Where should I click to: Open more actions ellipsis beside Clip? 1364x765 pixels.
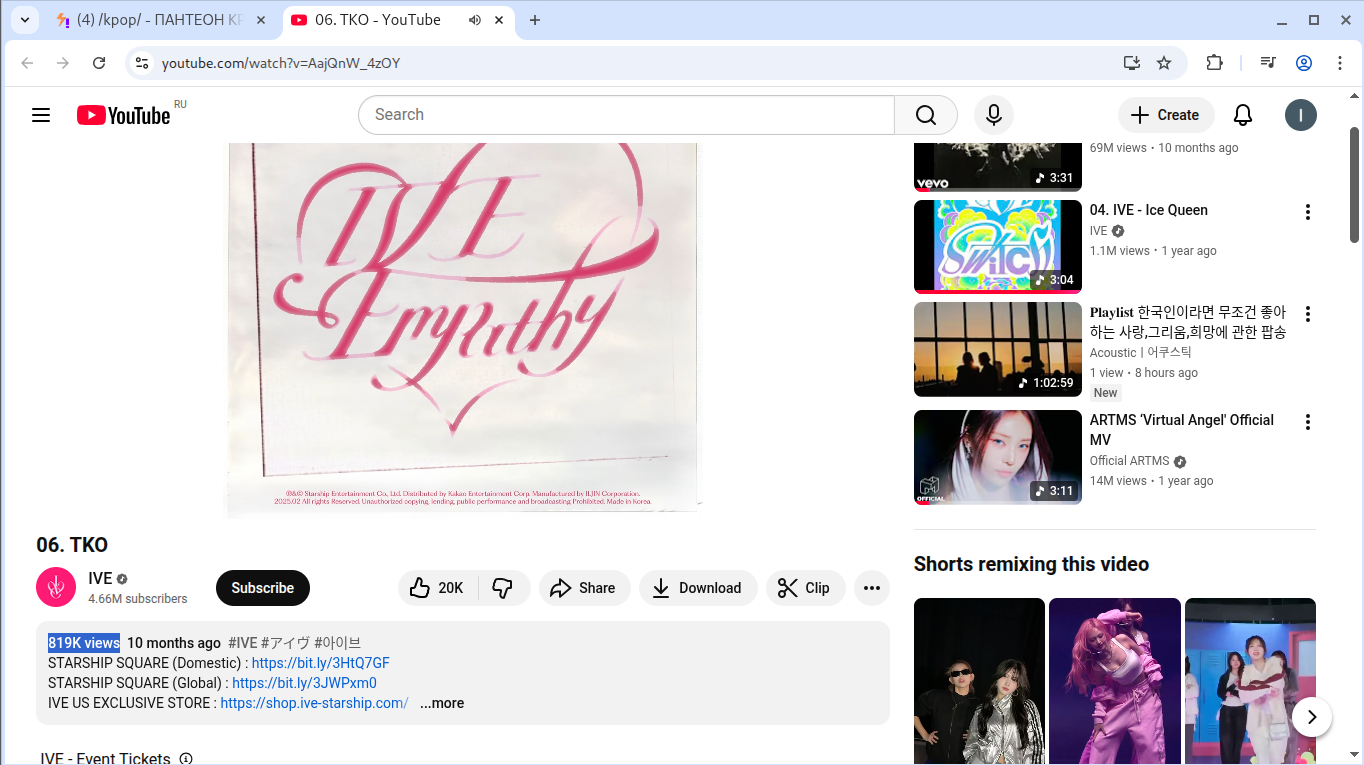click(872, 588)
